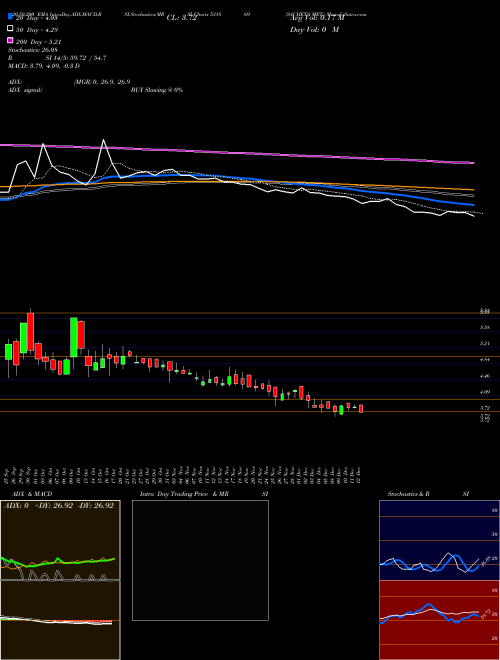The width and height of the screenshot is (500, 660).
Task: Click the tall green candlestick near 09 Oct
Action: [74, 337]
